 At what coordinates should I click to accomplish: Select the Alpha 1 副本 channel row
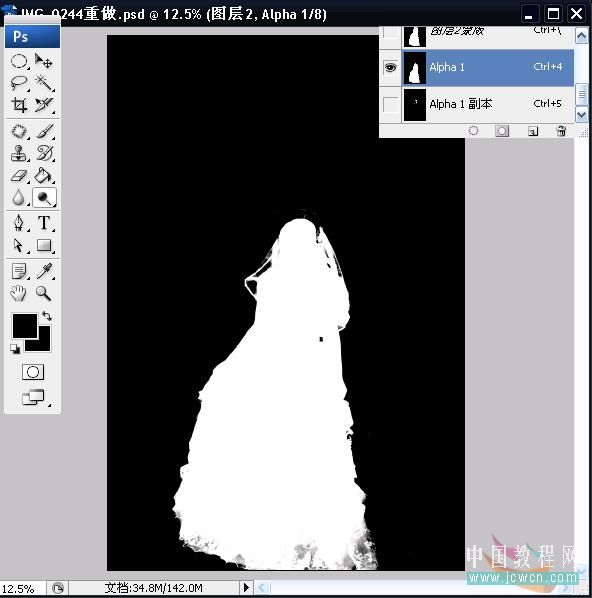pyautogui.click(x=476, y=104)
